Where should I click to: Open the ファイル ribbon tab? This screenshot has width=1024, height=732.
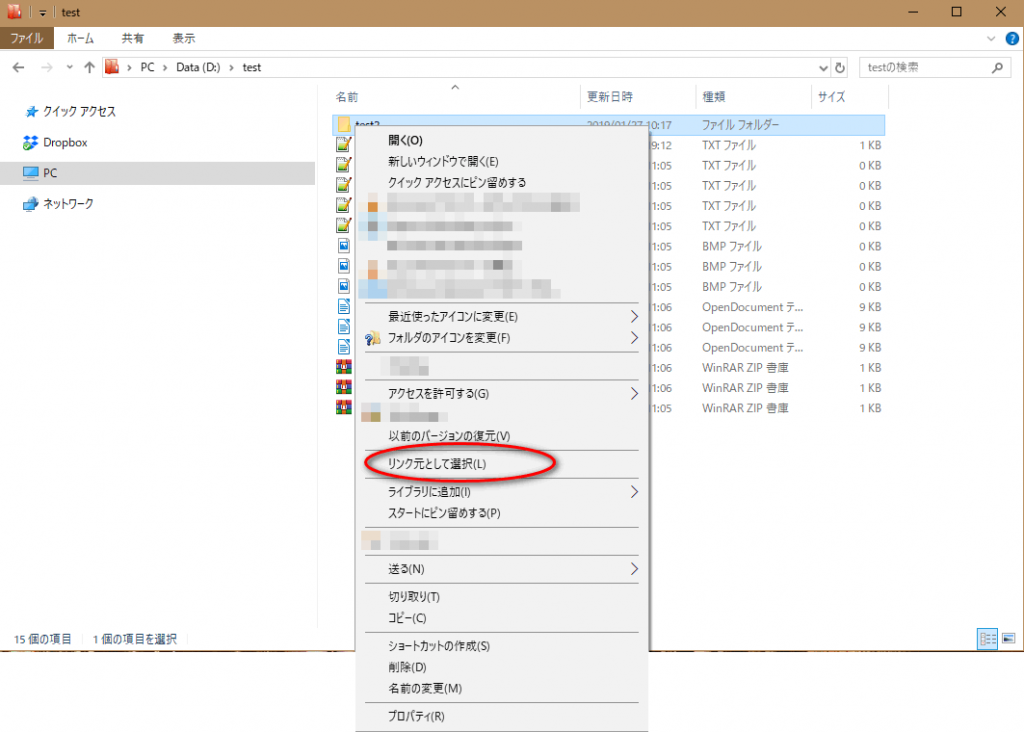27,38
